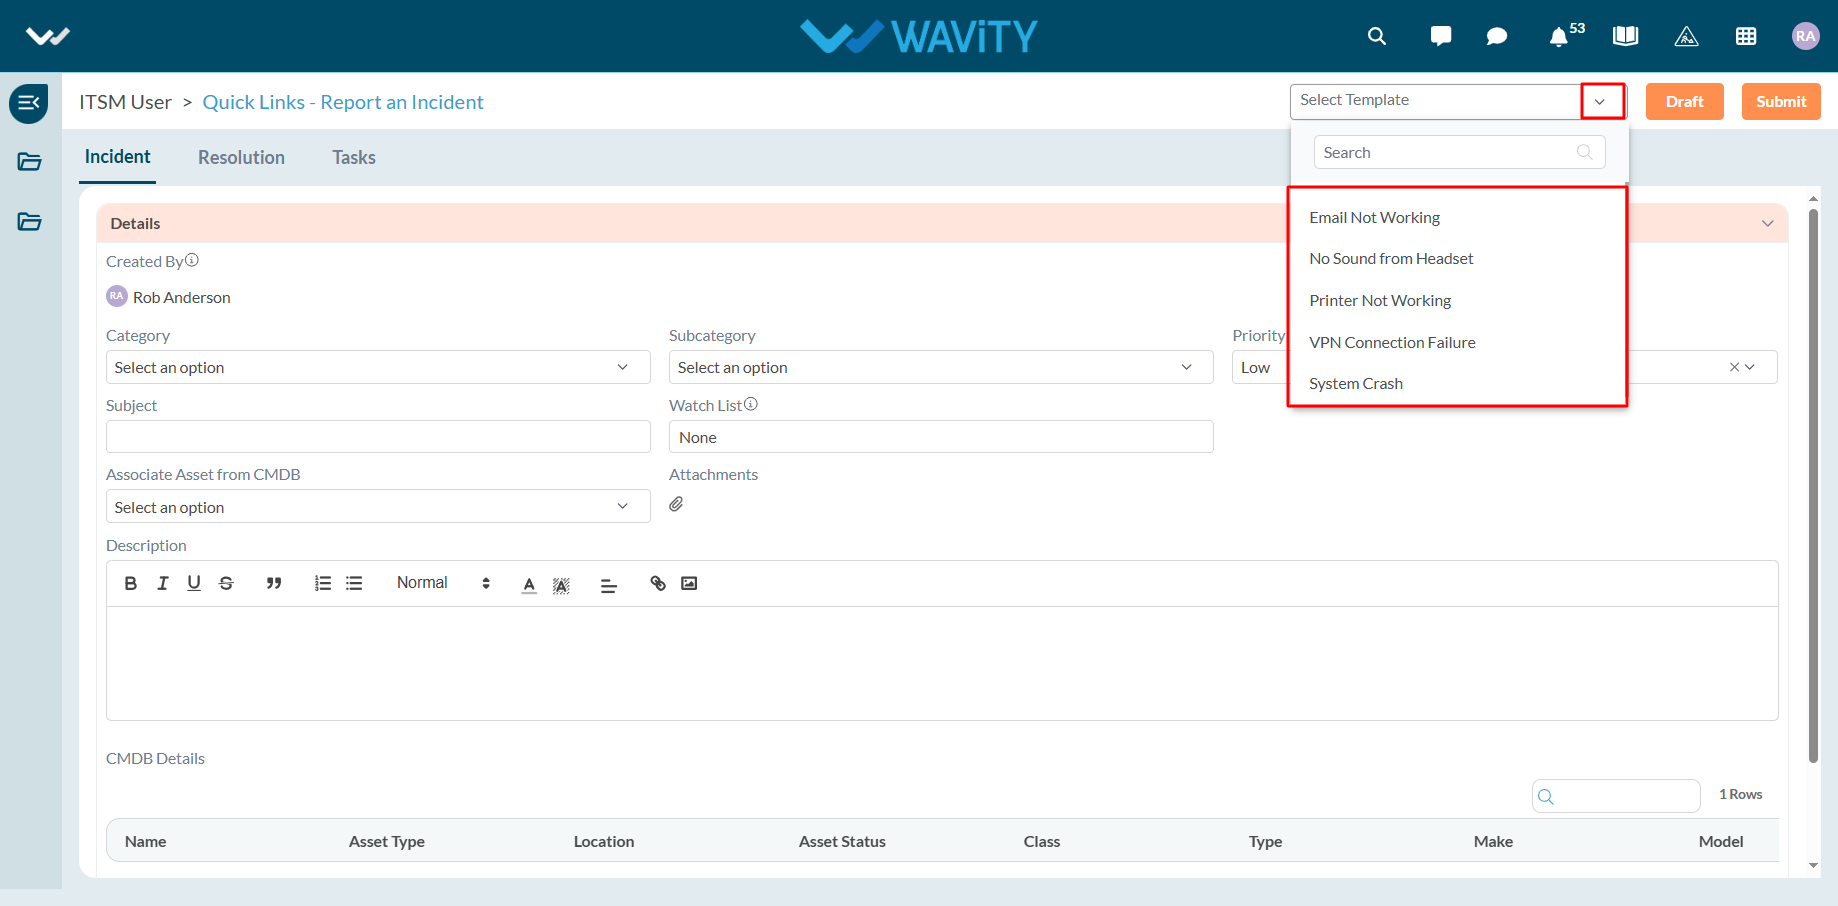The height and width of the screenshot is (906, 1838).
Task: Sort by Asset Status column header
Action: point(842,841)
